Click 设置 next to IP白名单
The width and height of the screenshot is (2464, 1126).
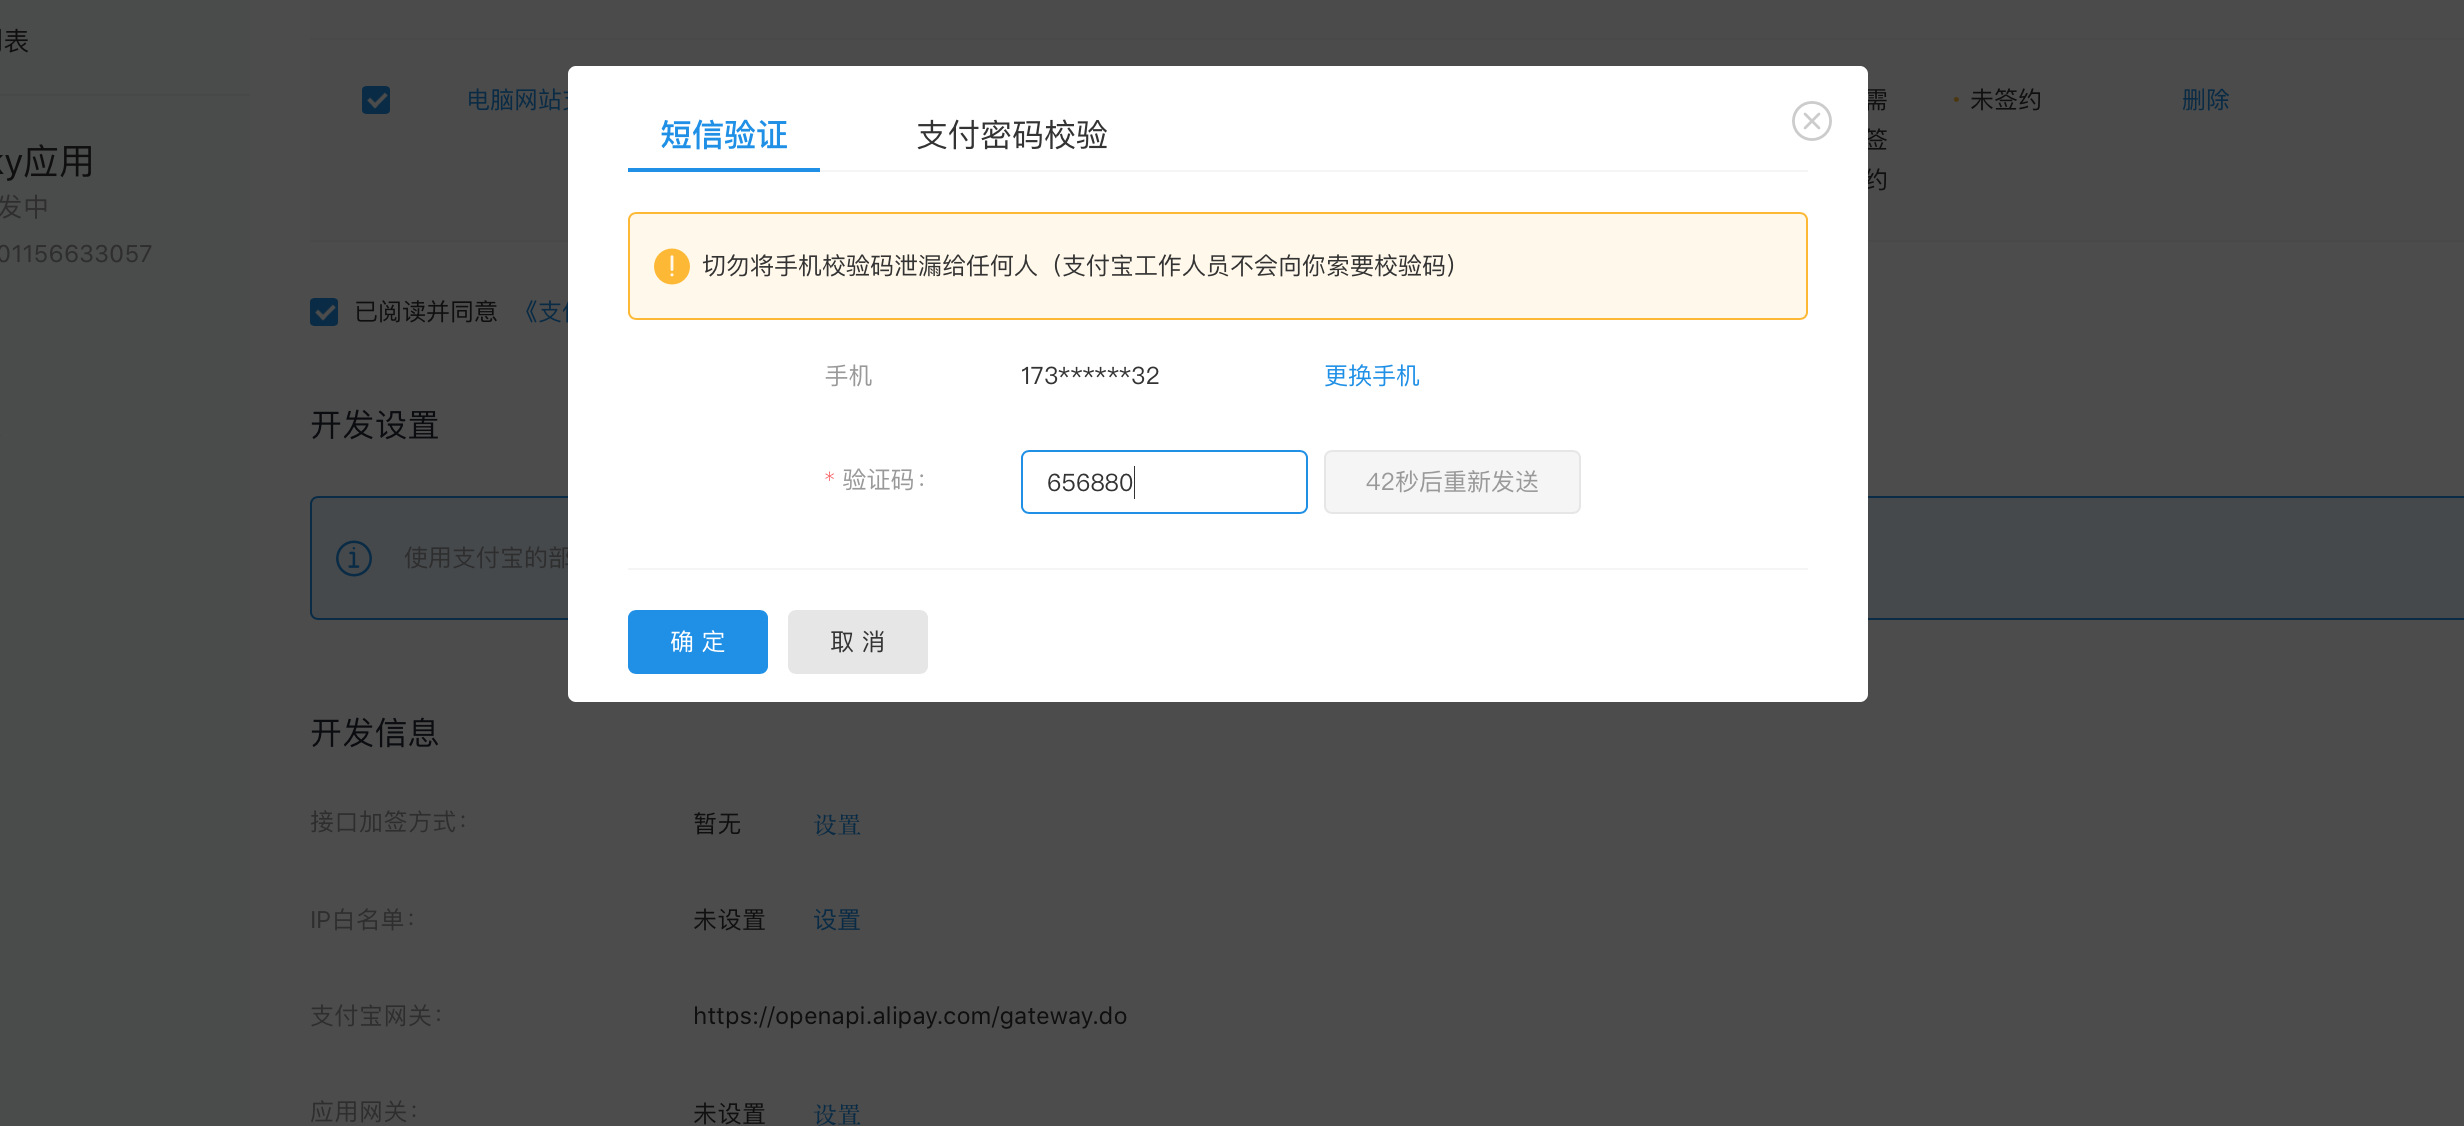[x=837, y=920]
